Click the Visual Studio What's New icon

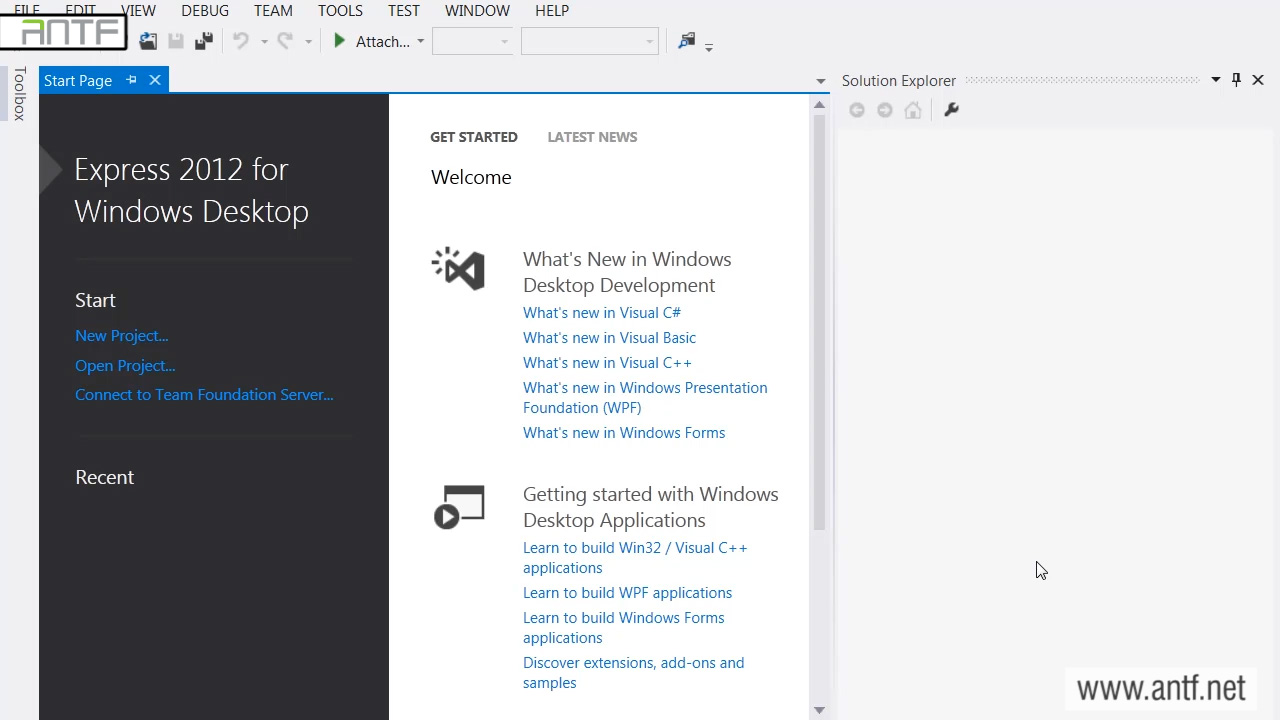click(459, 269)
